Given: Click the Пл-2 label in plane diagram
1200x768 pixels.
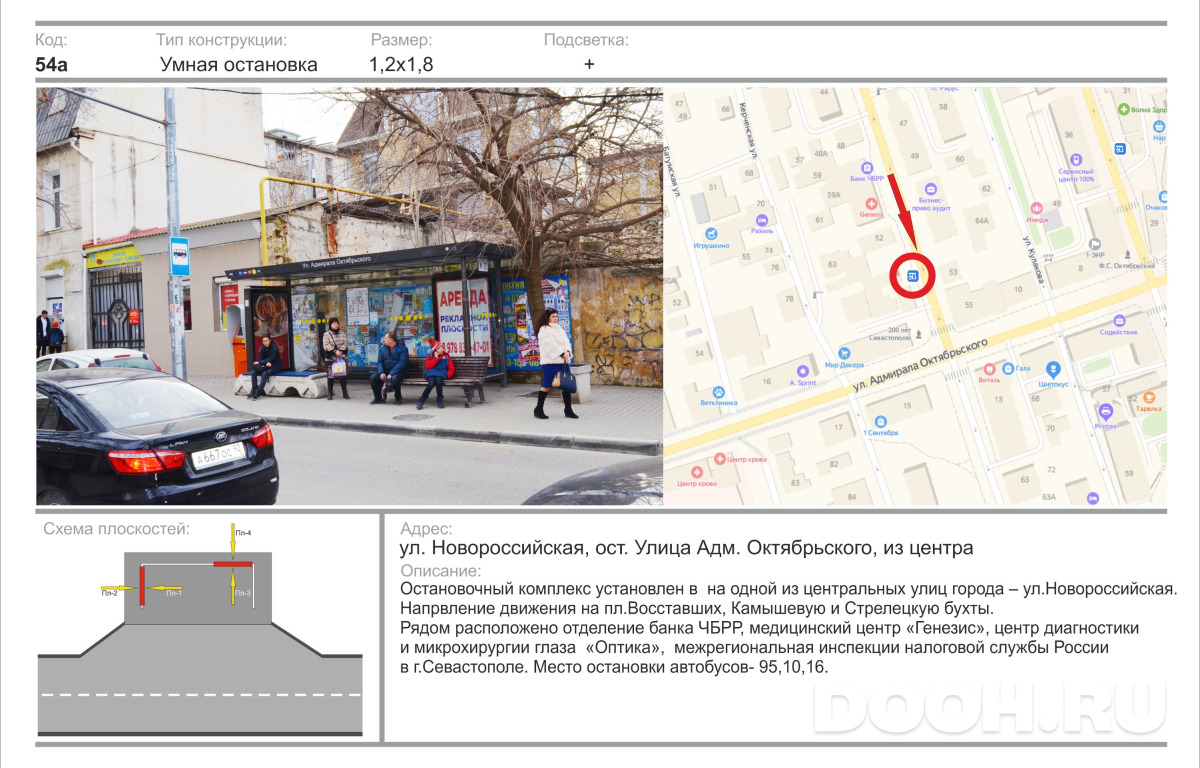Looking at the screenshot, I should (x=109, y=594).
